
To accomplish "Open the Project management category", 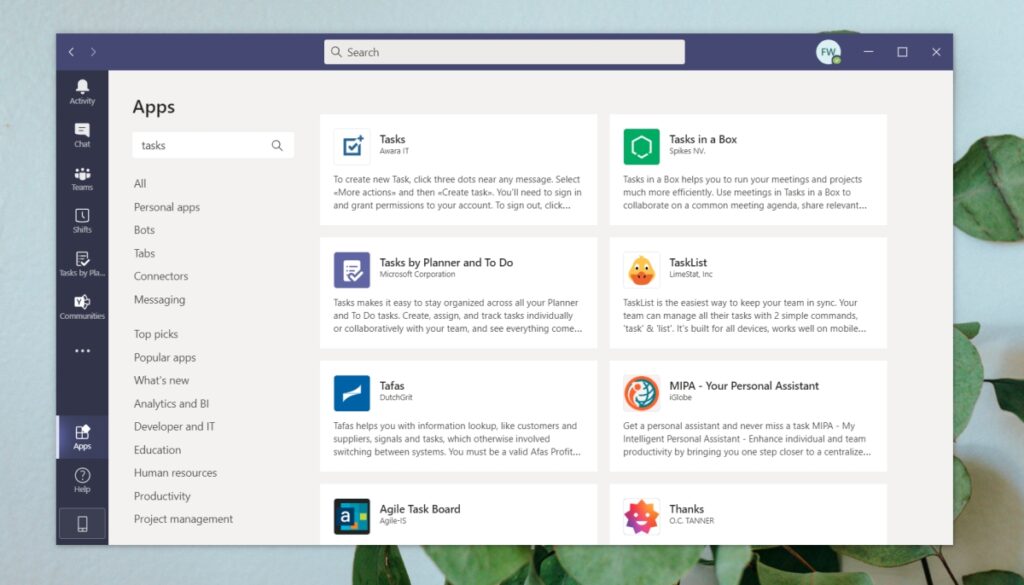I will [183, 519].
